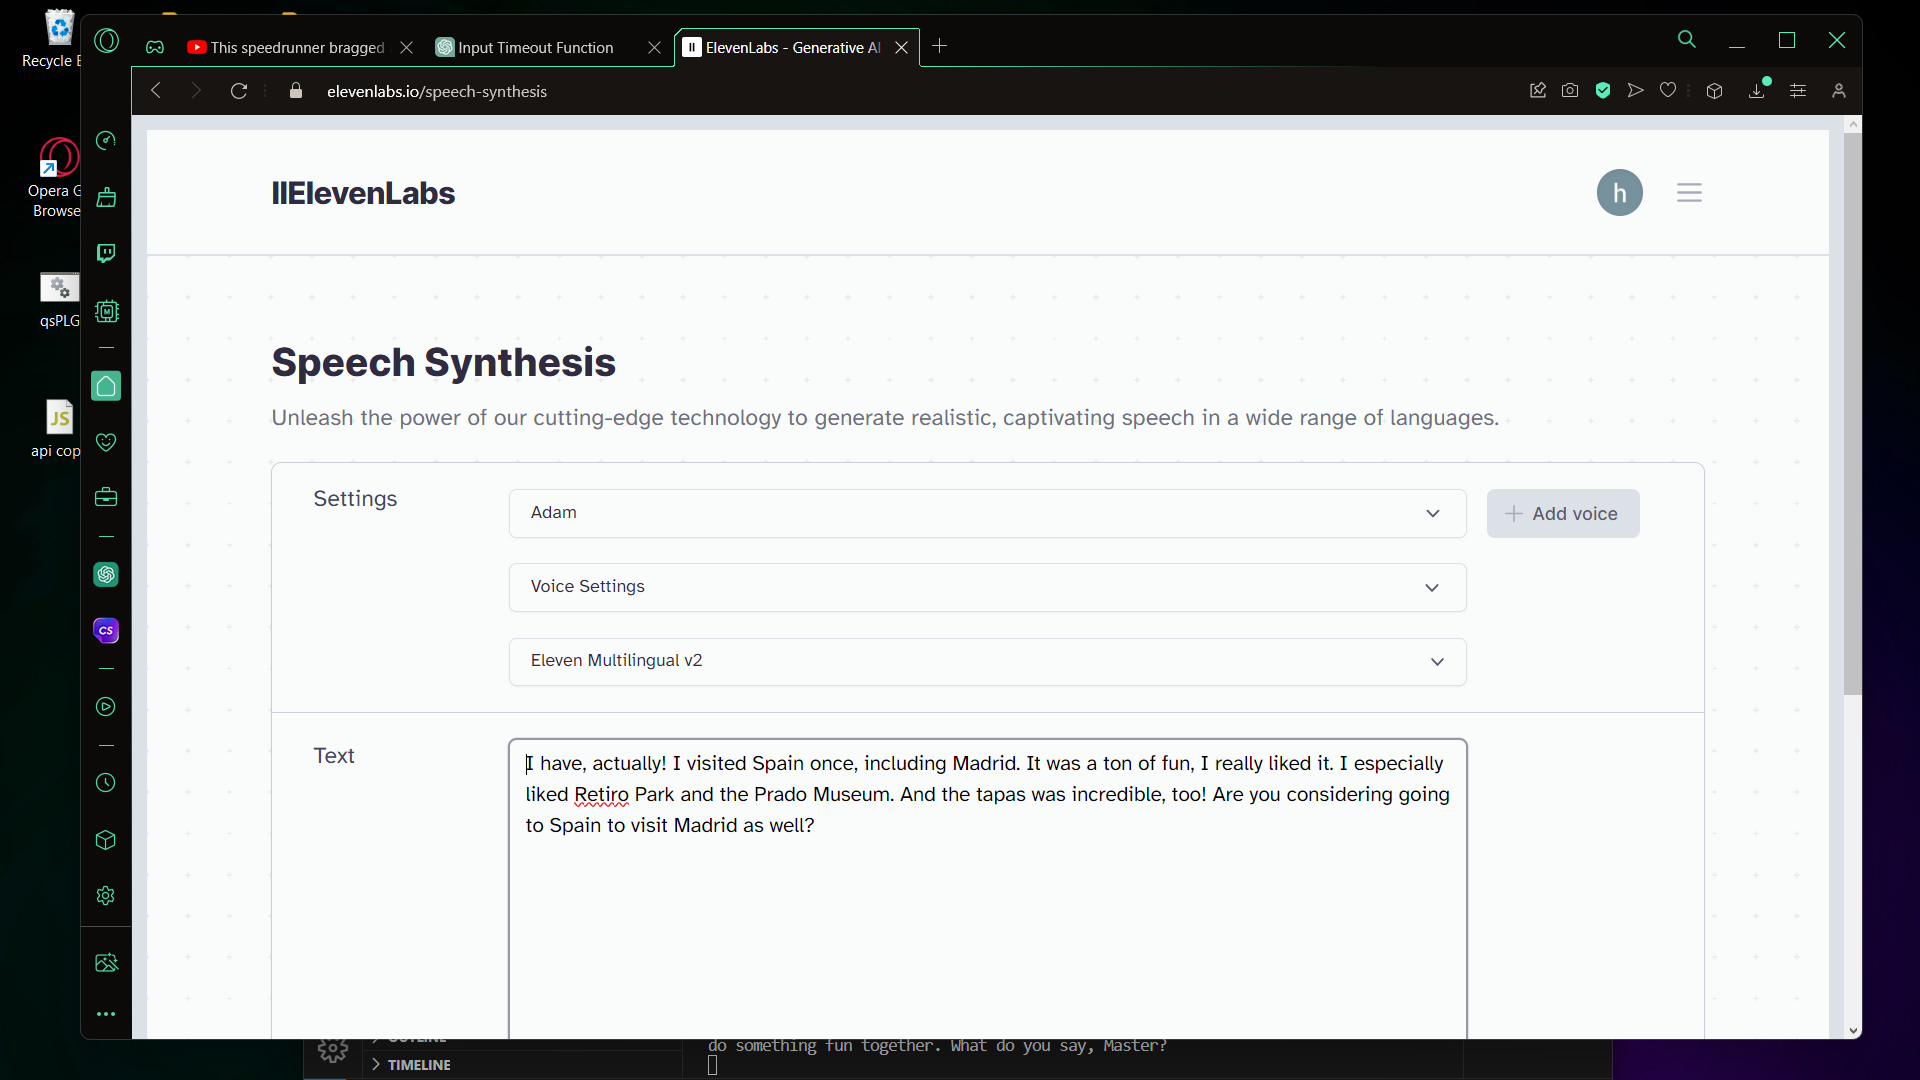Image resolution: width=1920 pixels, height=1080 pixels.
Task: Open the Player sidebar icon
Action: coord(106,707)
